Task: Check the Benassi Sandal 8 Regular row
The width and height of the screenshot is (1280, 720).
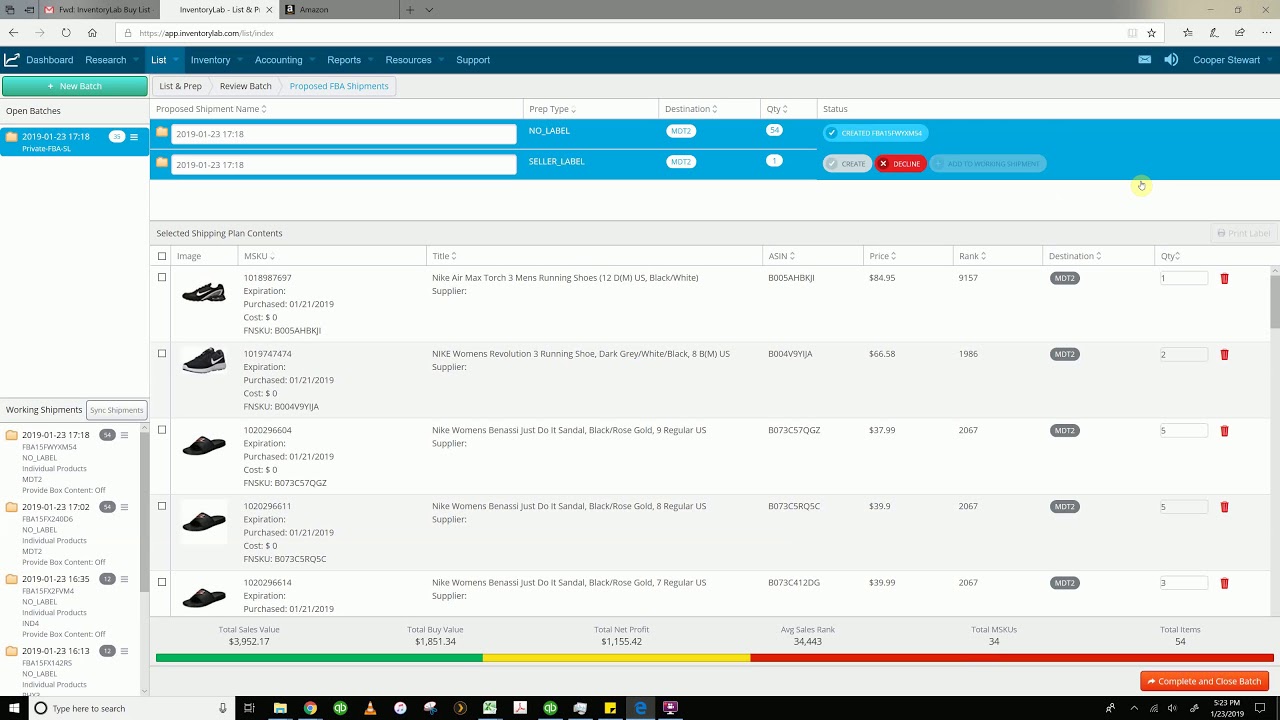Action: click(x=162, y=506)
